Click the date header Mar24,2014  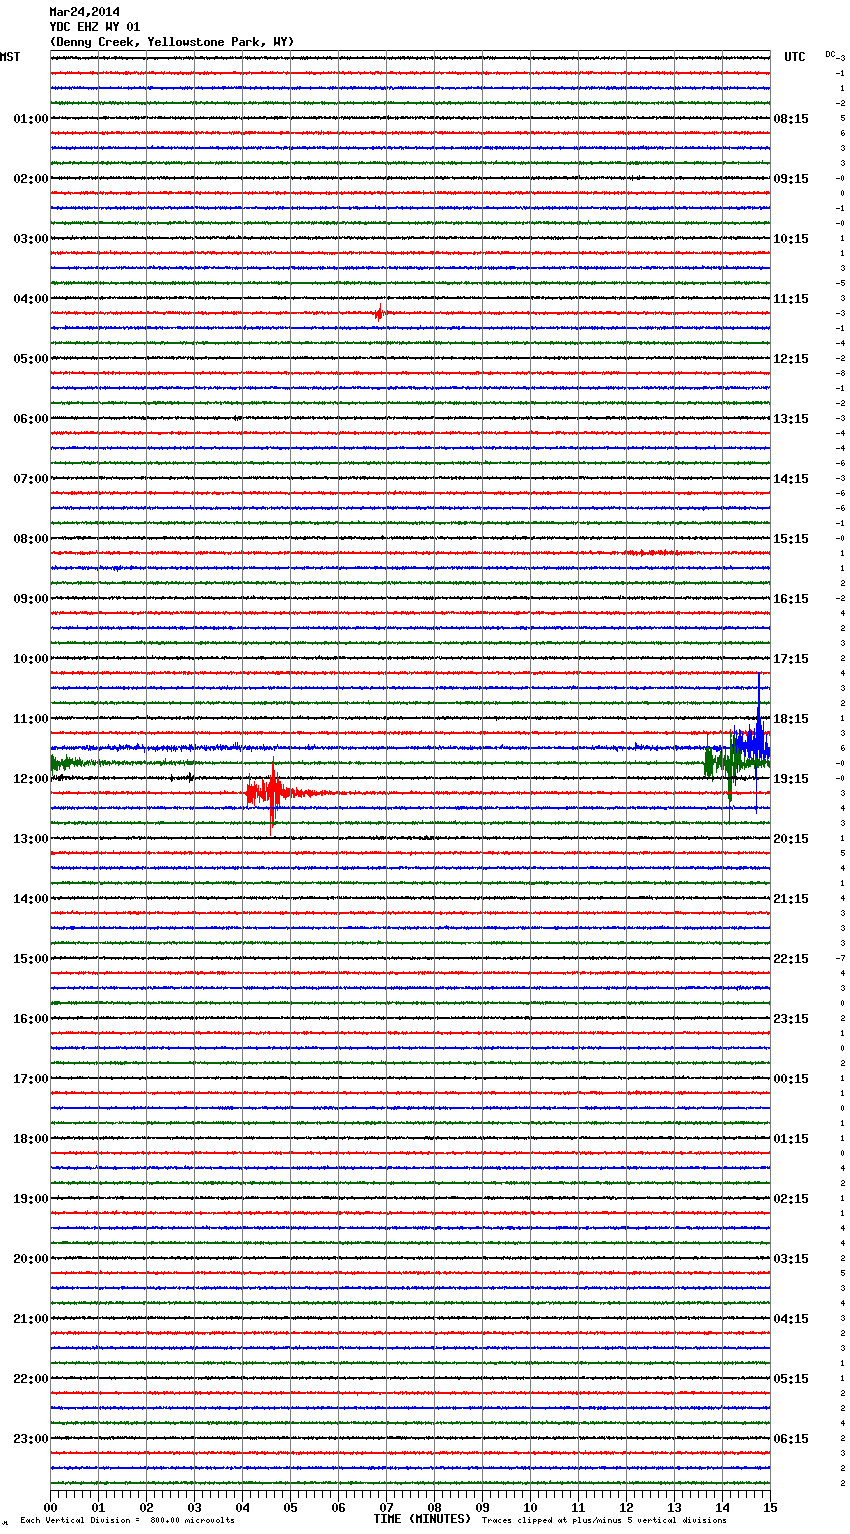[x=84, y=12]
